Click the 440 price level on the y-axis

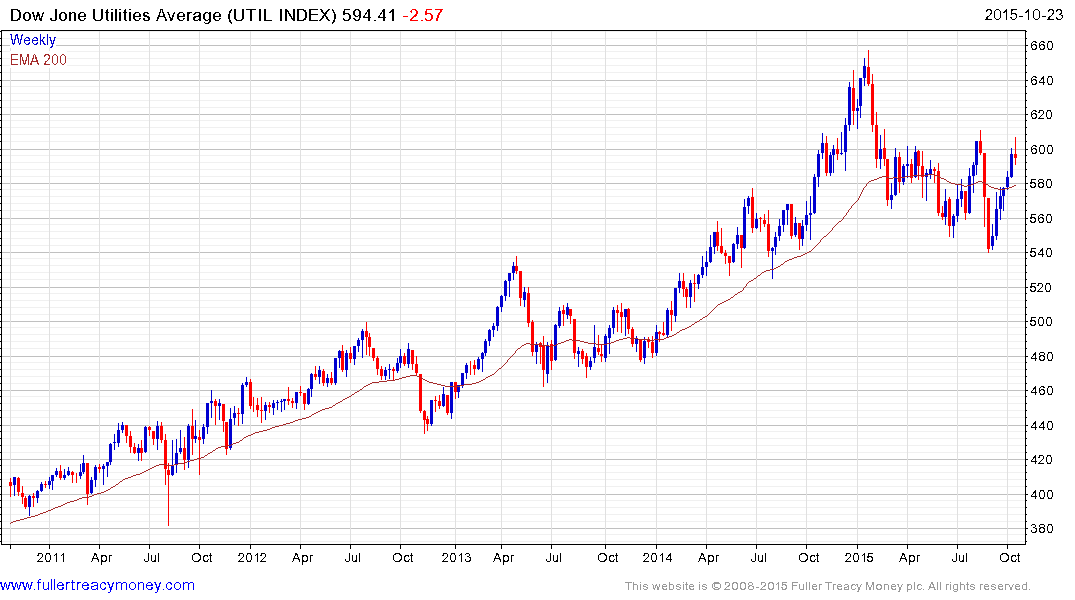click(1043, 426)
